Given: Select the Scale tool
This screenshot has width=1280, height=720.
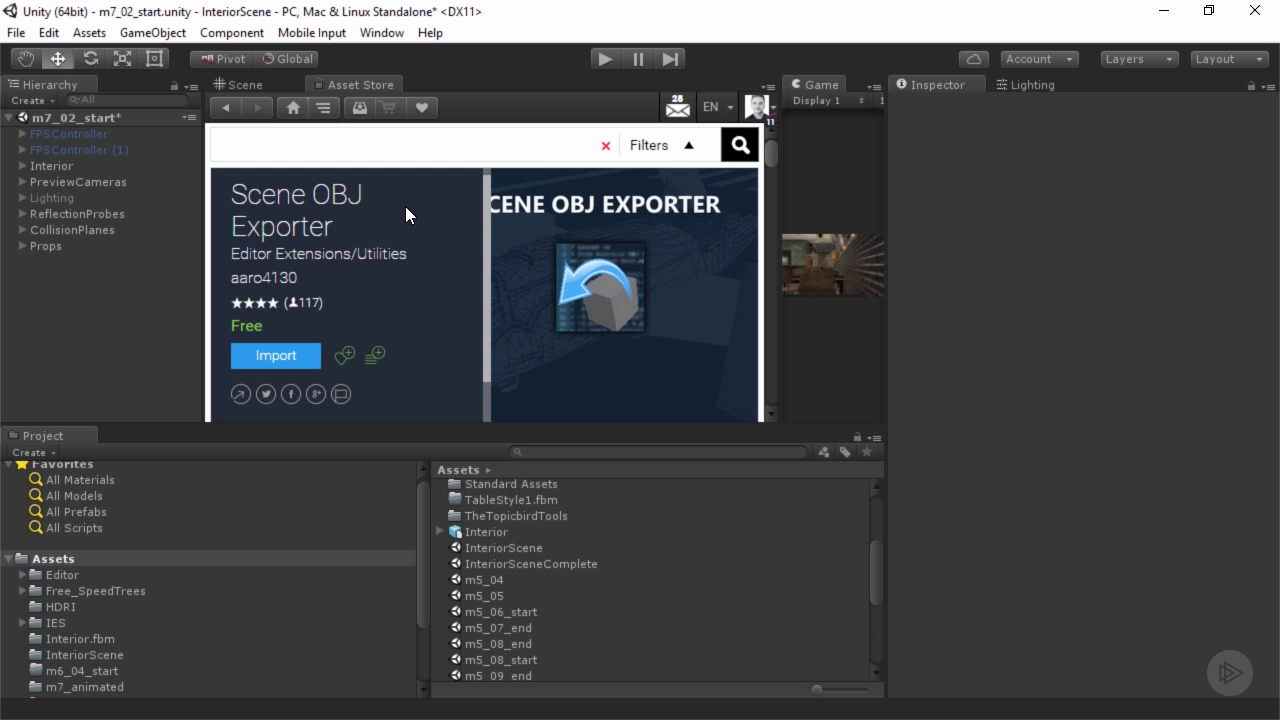Looking at the screenshot, I should pyautogui.click(x=122, y=59).
